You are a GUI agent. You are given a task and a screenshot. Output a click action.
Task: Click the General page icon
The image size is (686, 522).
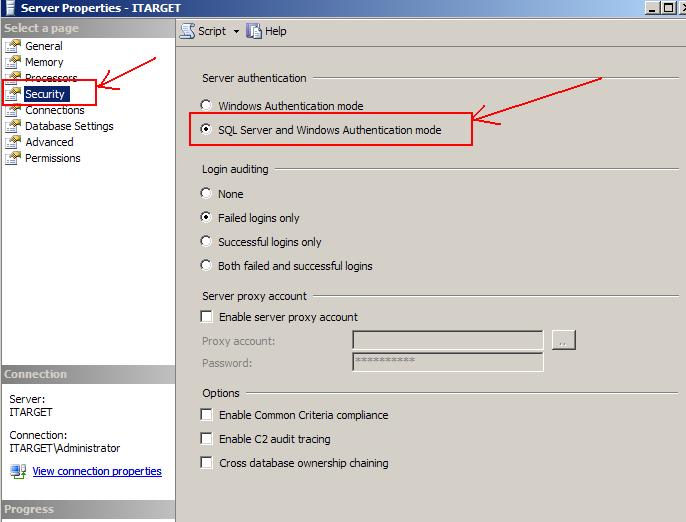pyautogui.click(x=13, y=46)
